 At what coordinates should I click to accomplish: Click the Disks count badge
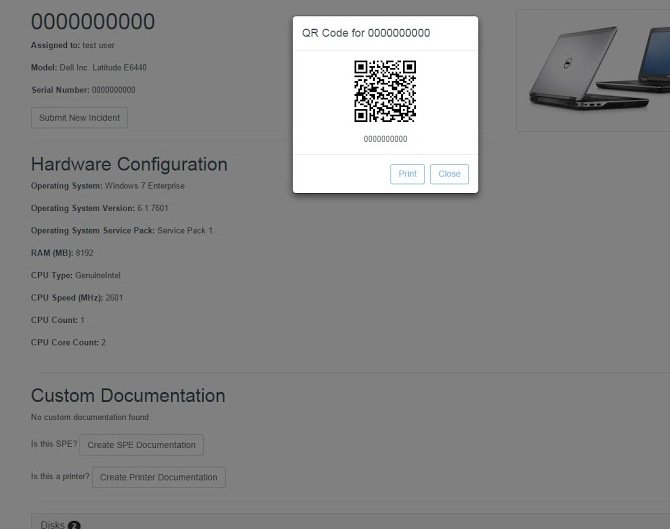[74, 525]
